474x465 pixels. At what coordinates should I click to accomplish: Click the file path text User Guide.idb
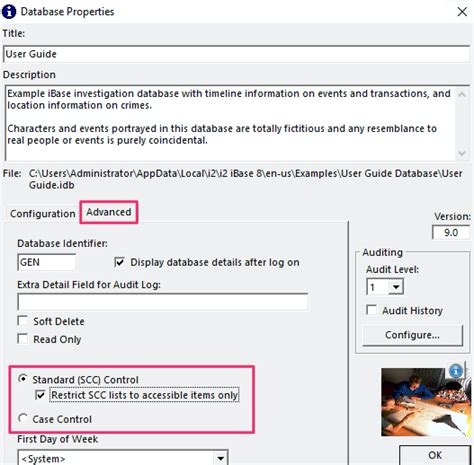coord(246,179)
